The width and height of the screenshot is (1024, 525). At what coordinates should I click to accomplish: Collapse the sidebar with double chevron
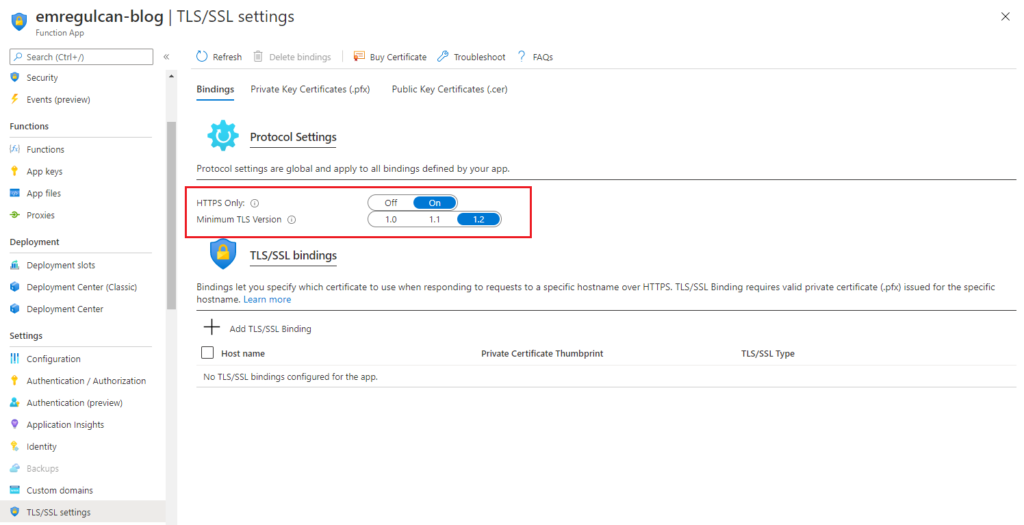pyautogui.click(x=167, y=57)
